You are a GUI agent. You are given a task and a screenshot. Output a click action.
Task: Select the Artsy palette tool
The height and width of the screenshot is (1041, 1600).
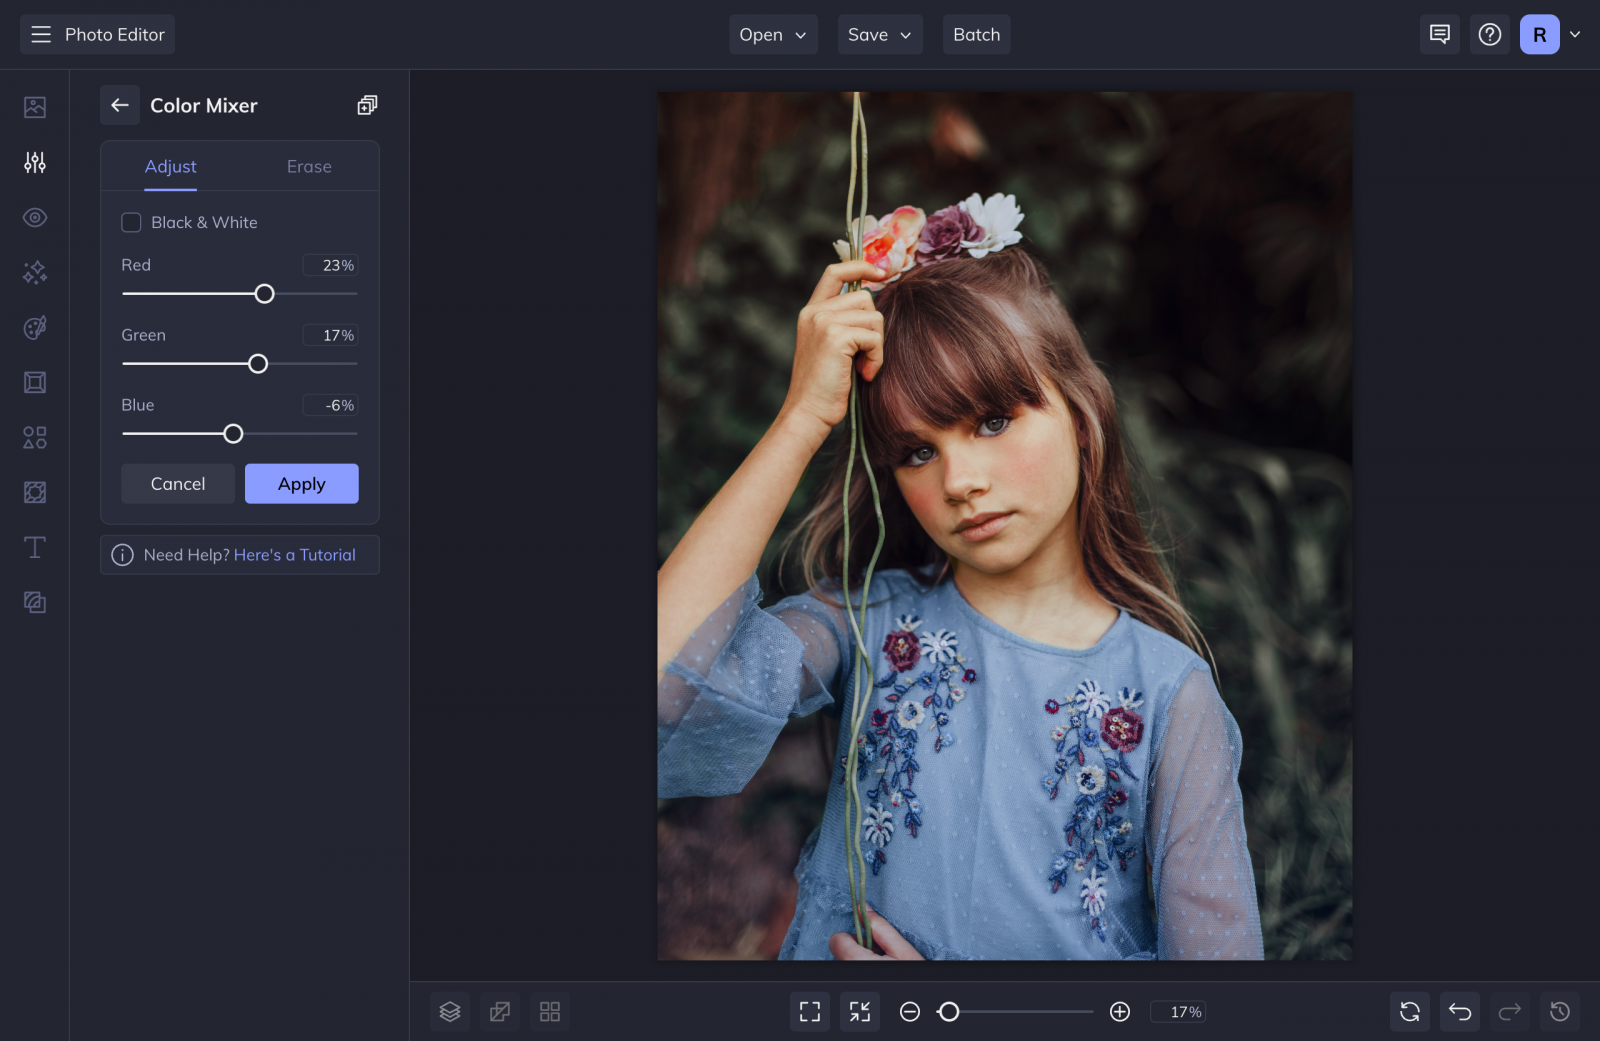tap(34, 328)
